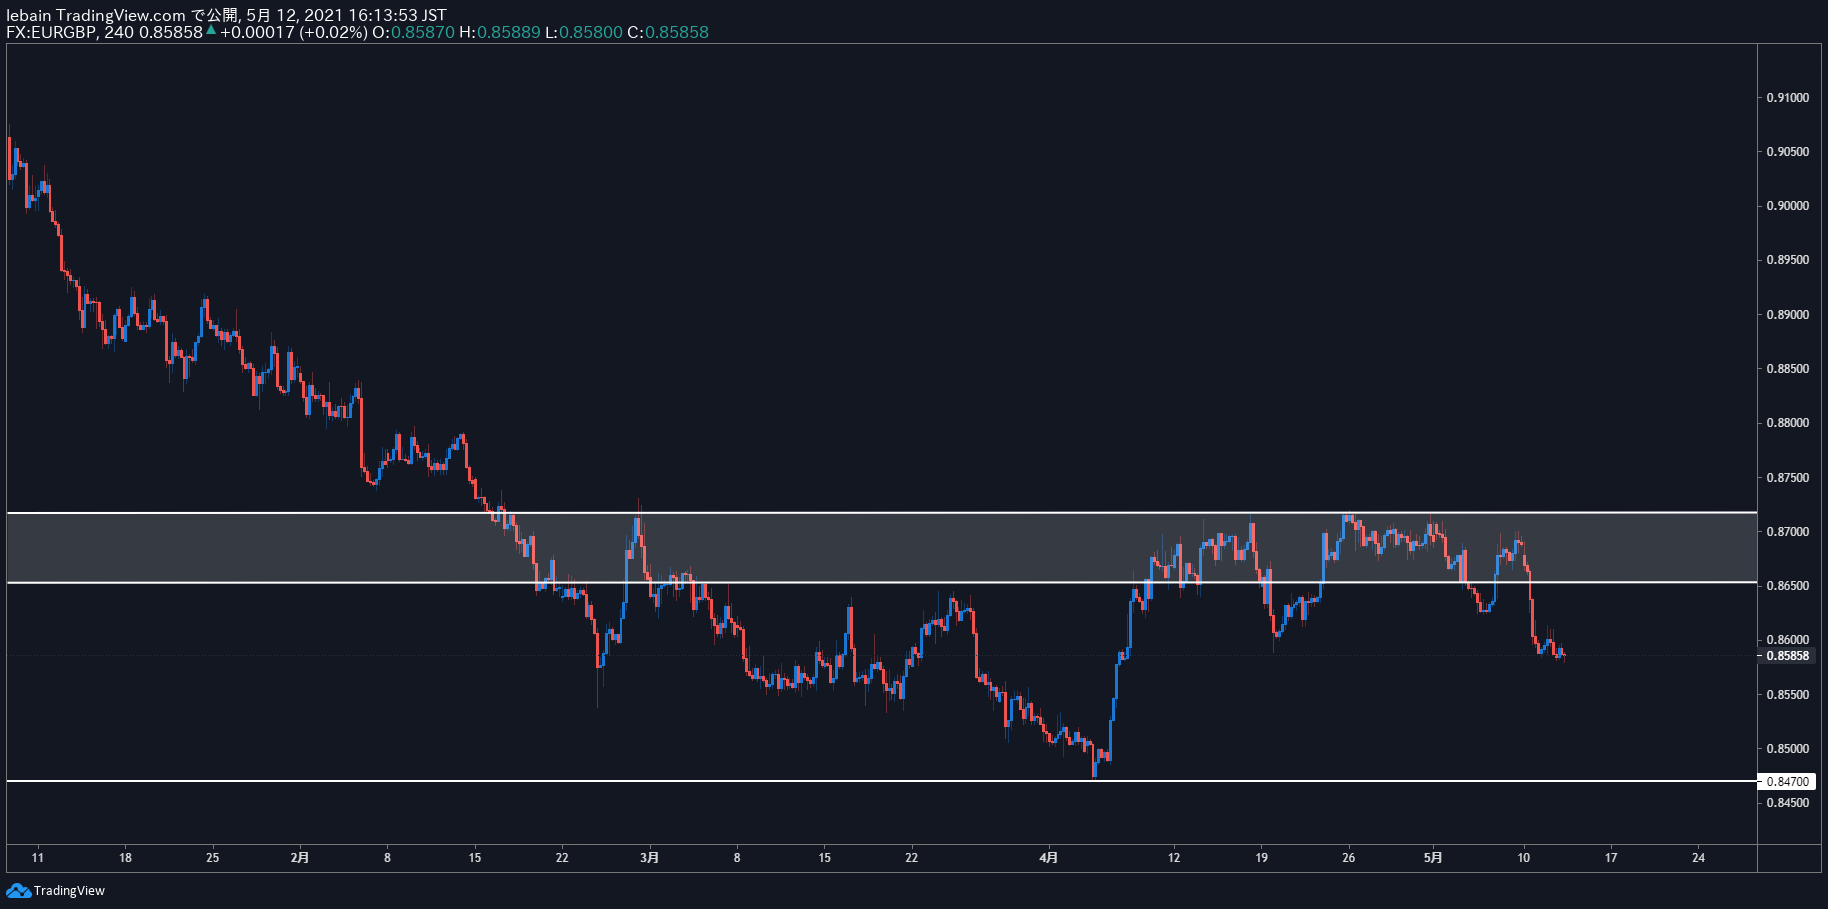Click the 0.87000 price axis label

click(x=1787, y=532)
